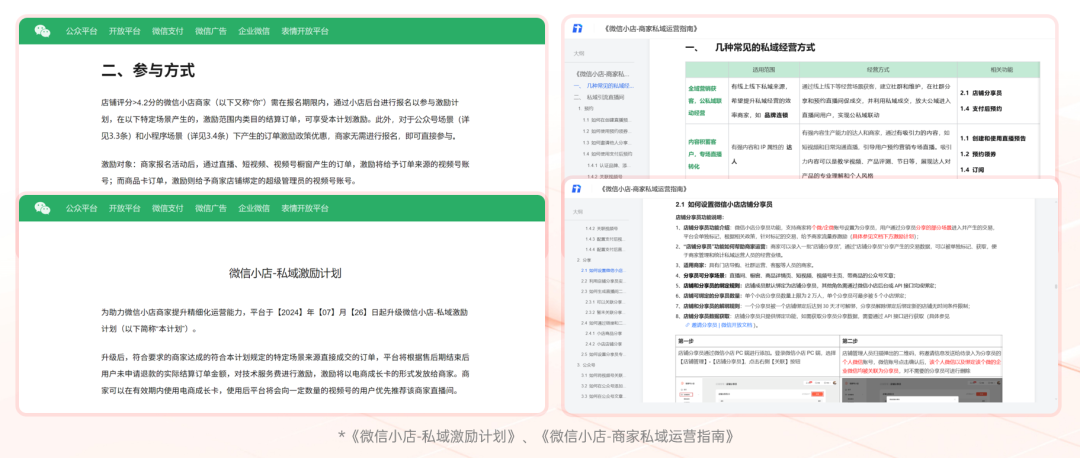Select 表情开放平台 in the top navigation bar

(x=305, y=31)
